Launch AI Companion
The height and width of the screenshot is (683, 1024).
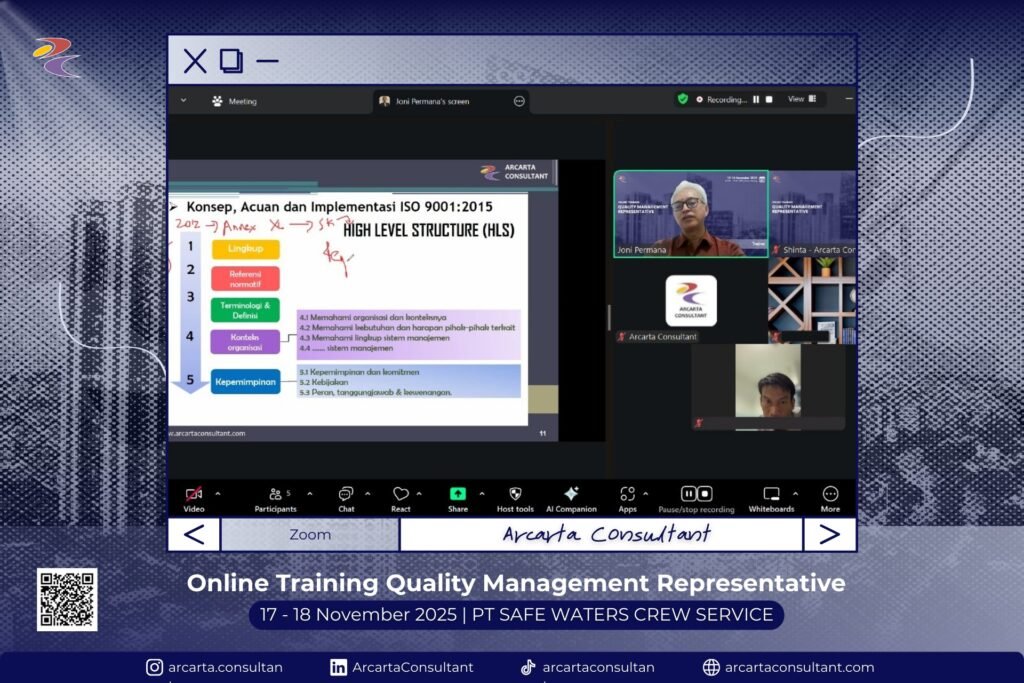pyautogui.click(x=571, y=494)
